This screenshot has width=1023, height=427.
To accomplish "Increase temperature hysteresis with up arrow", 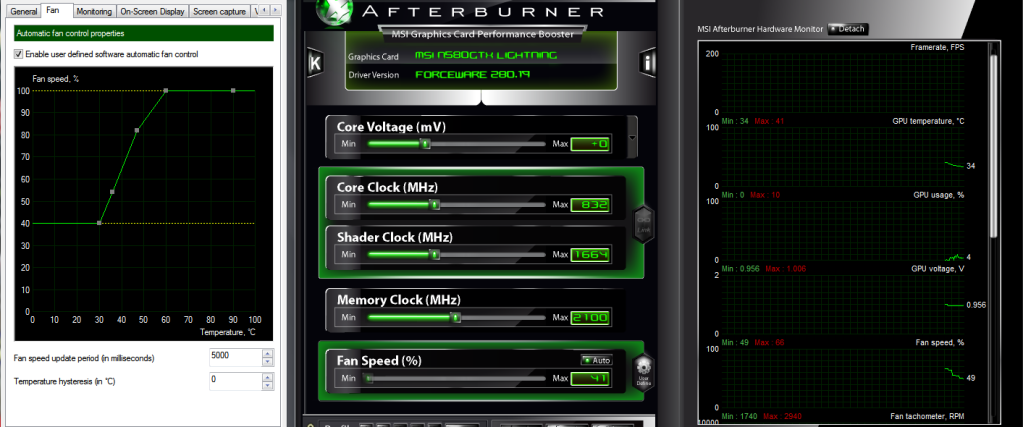I will pyautogui.click(x=267, y=377).
